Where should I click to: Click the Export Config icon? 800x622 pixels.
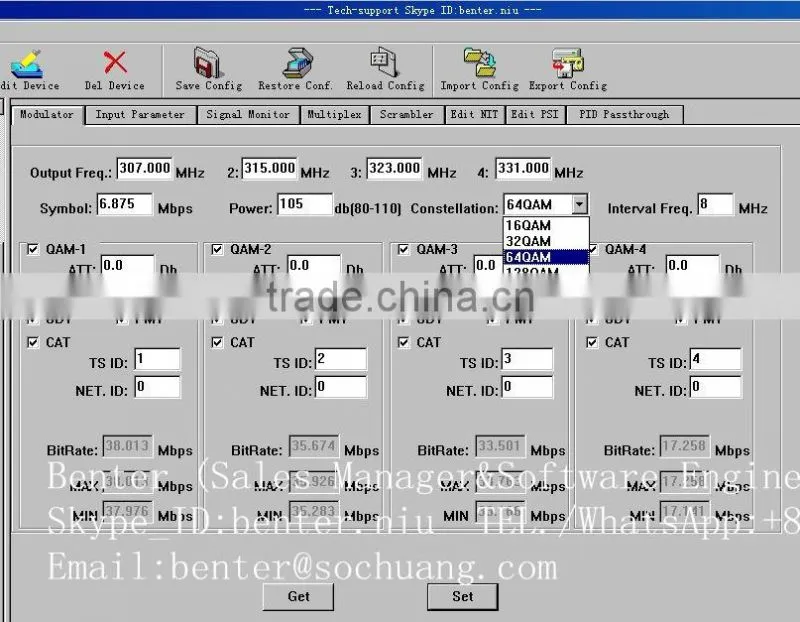(x=567, y=63)
